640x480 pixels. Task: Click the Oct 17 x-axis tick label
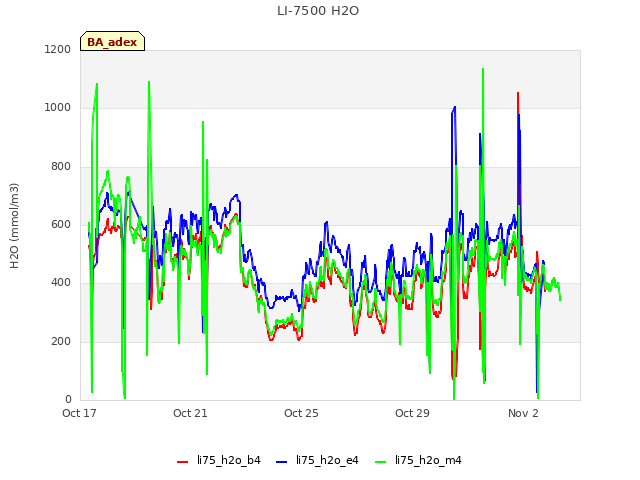pos(79,413)
